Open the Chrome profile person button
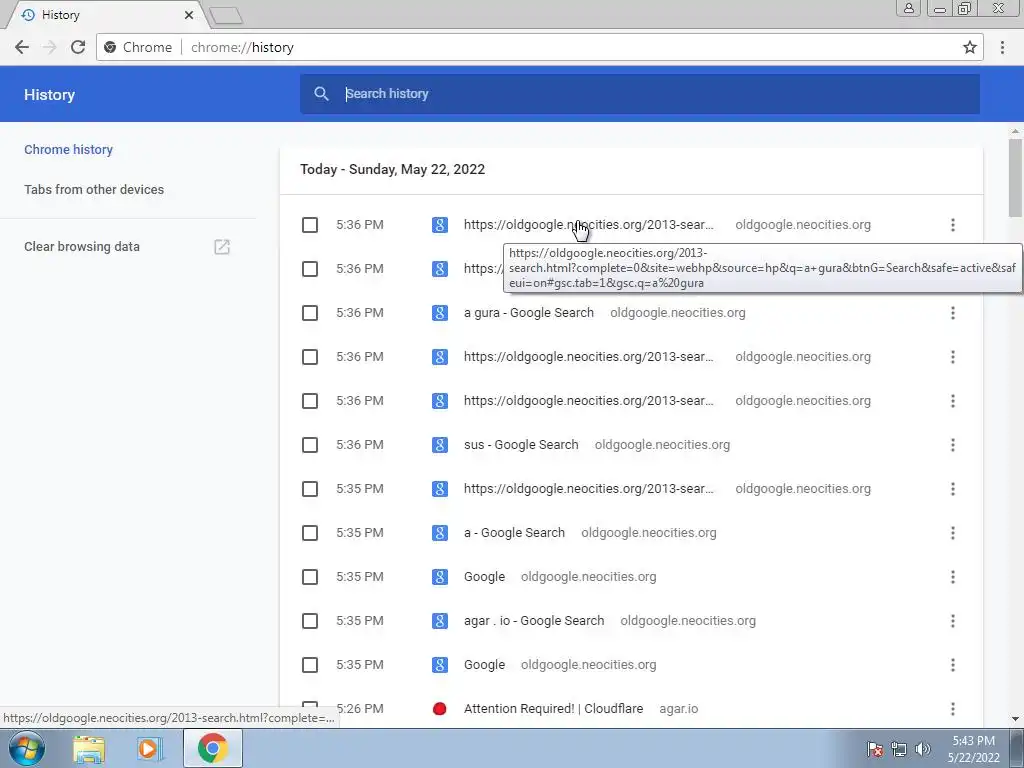The image size is (1024, 768). (908, 8)
